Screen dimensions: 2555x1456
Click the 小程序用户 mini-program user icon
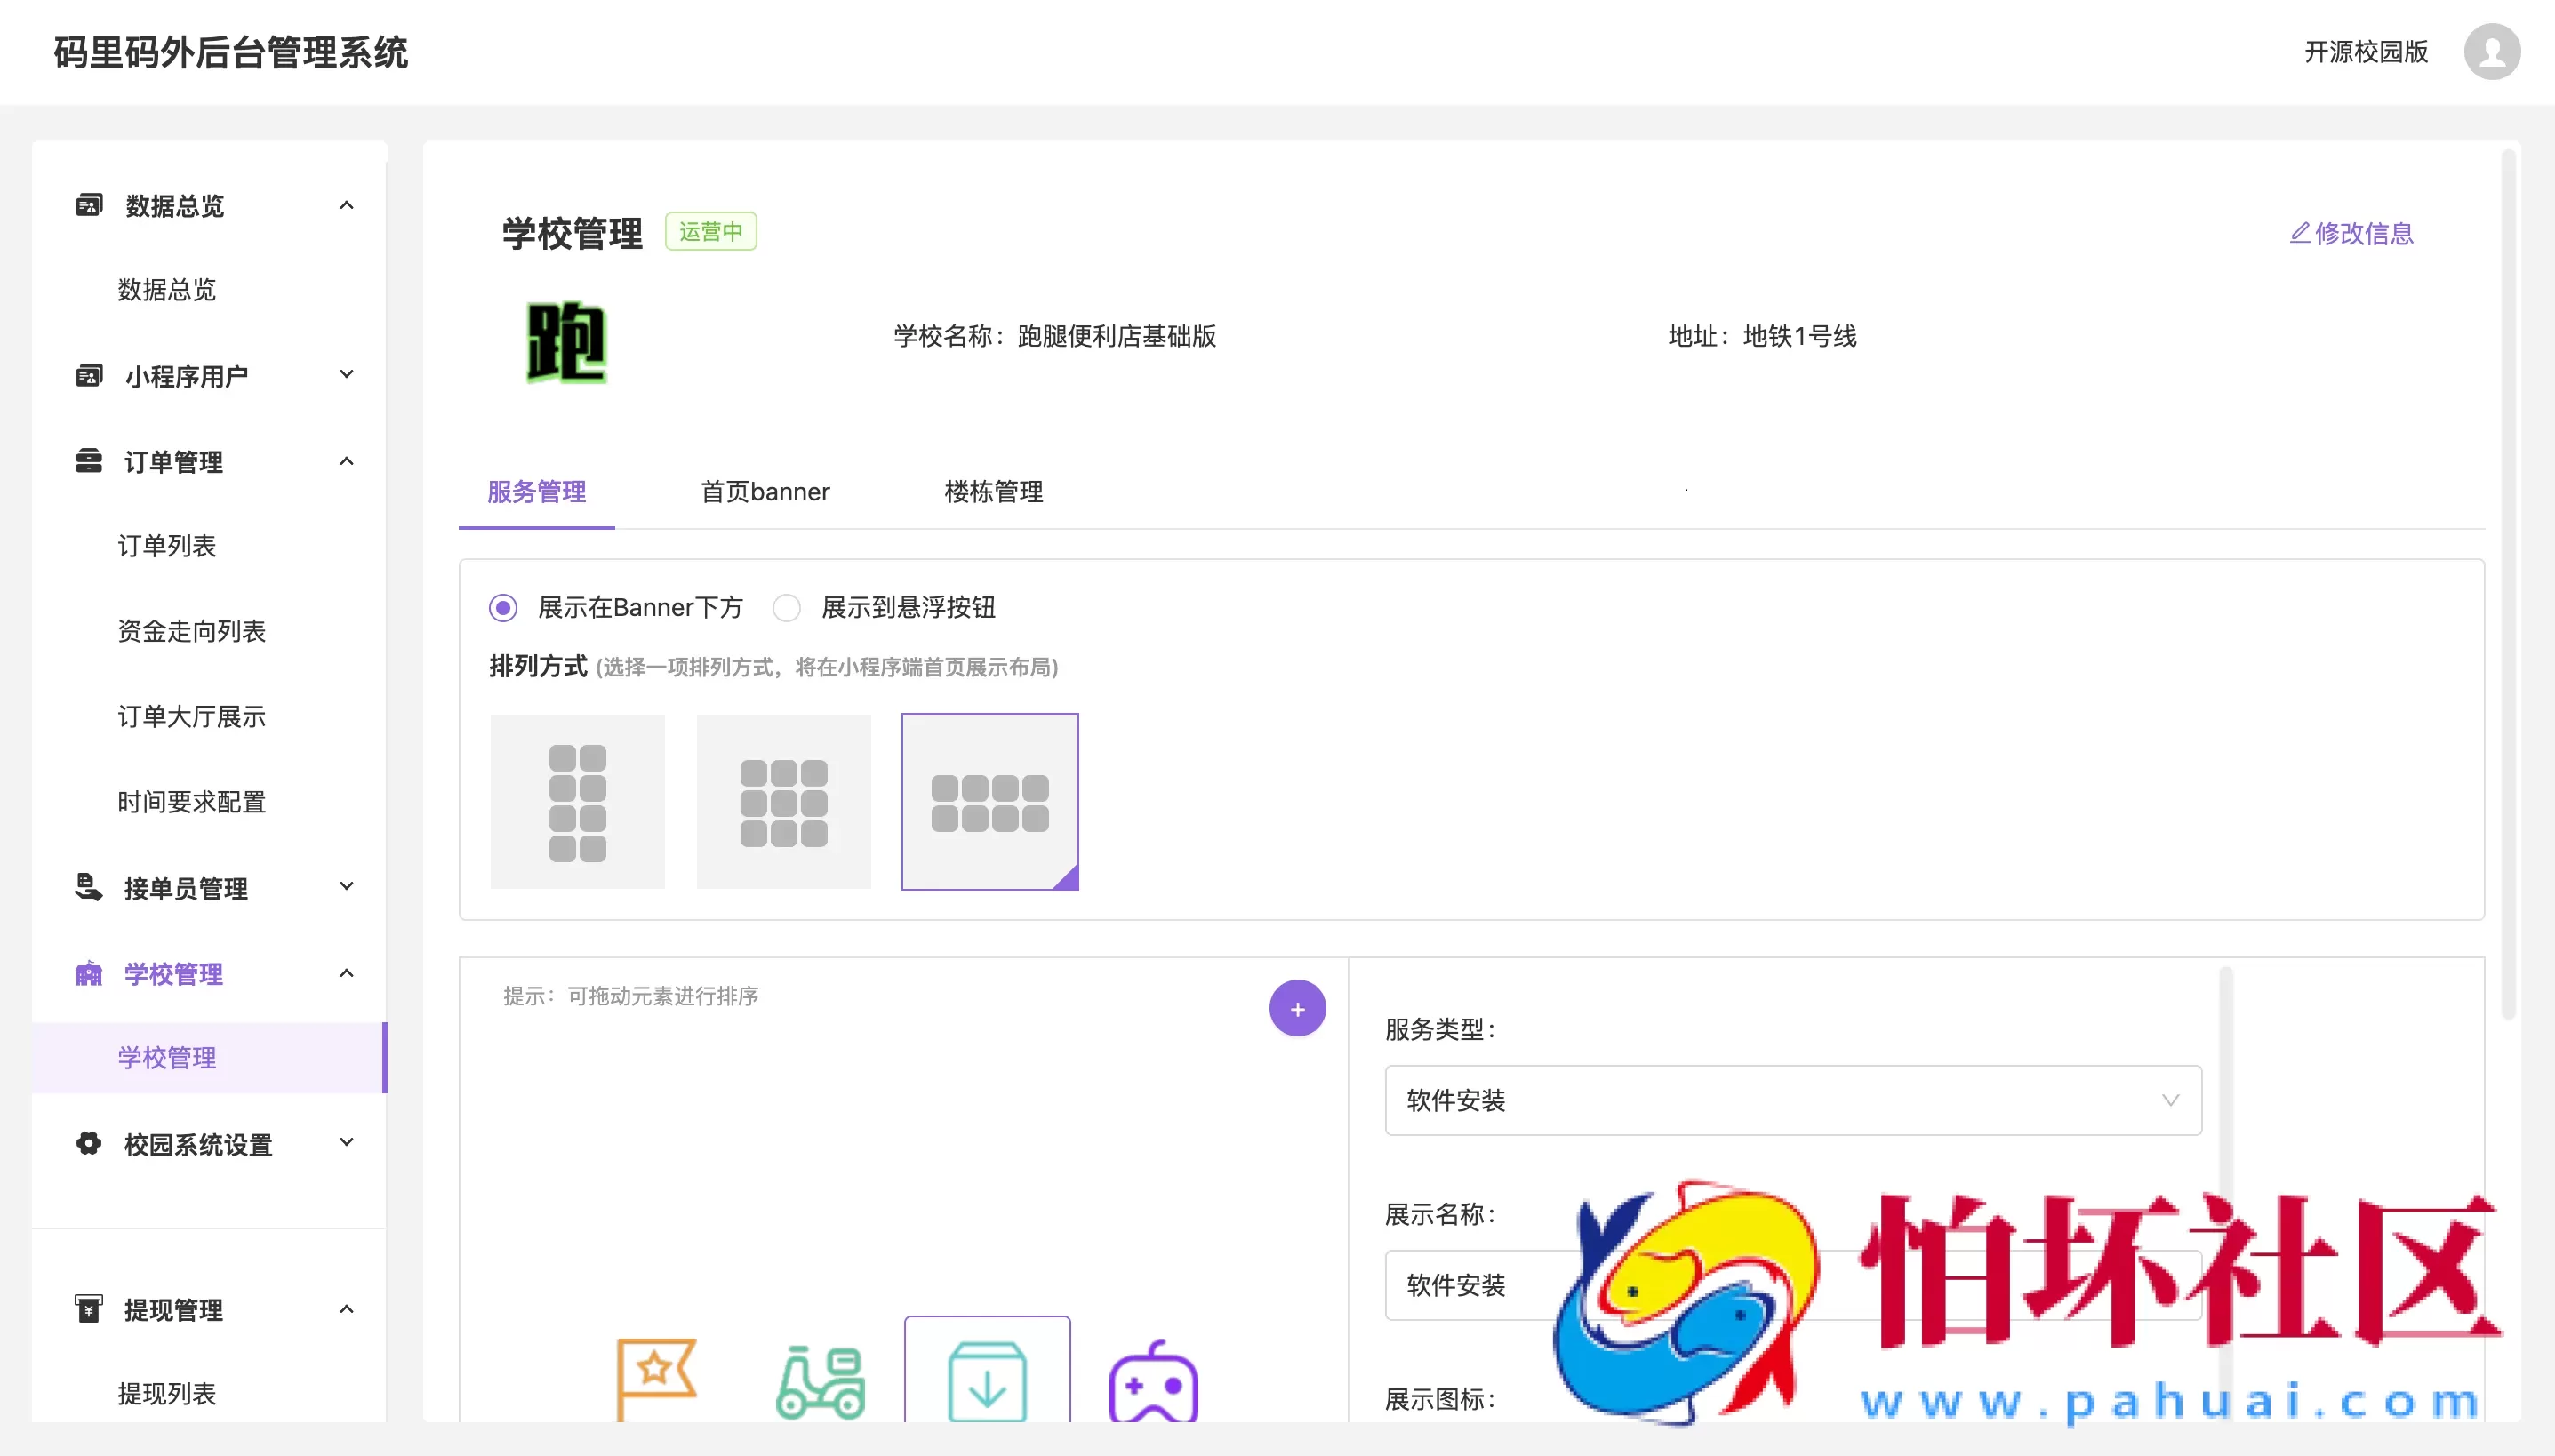89,374
